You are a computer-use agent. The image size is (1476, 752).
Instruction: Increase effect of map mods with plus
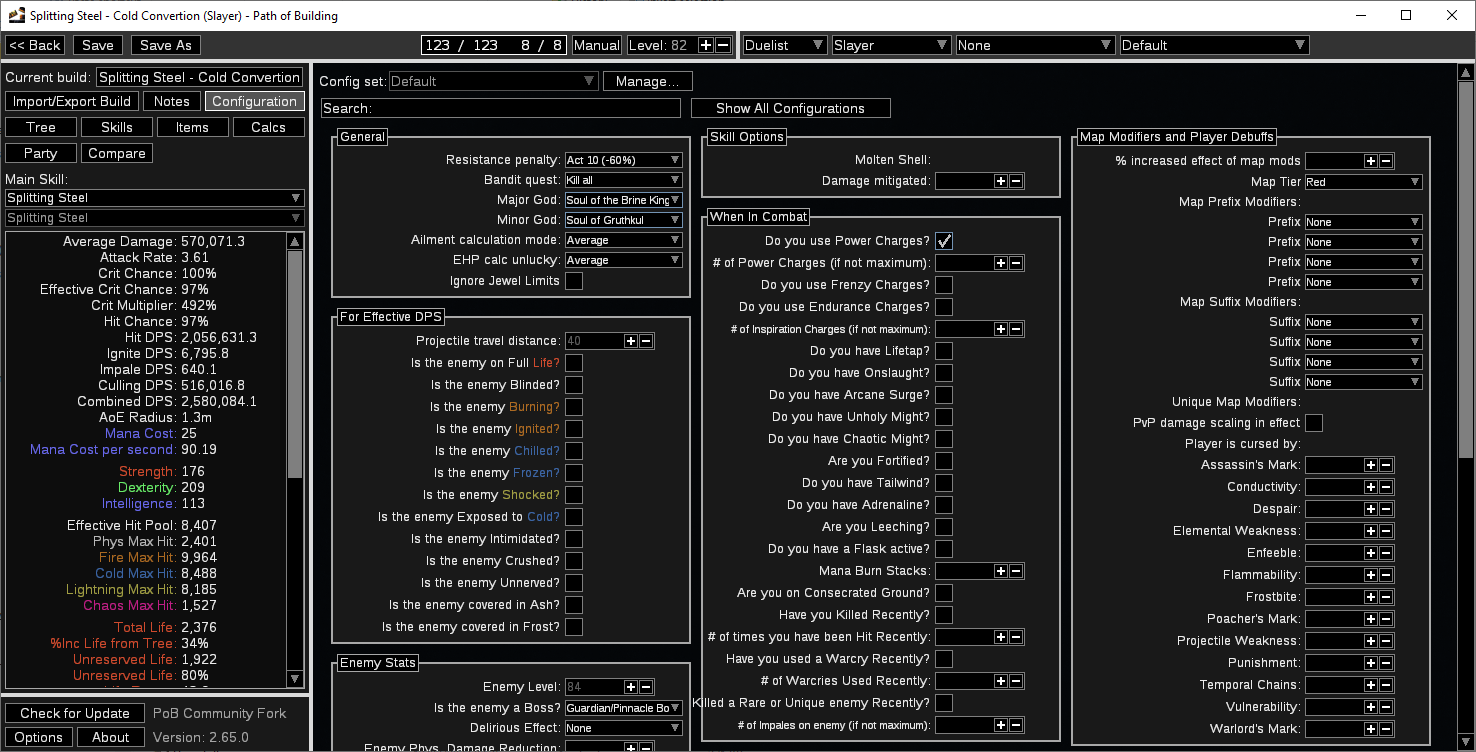[x=1371, y=161]
